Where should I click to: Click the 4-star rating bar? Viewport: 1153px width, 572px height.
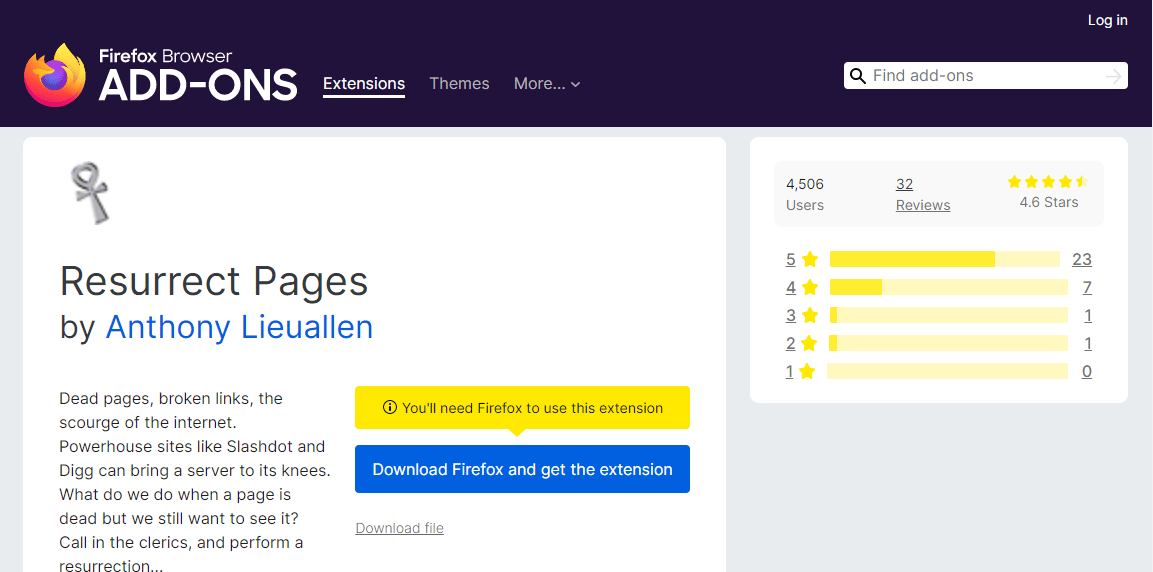coord(949,287)
